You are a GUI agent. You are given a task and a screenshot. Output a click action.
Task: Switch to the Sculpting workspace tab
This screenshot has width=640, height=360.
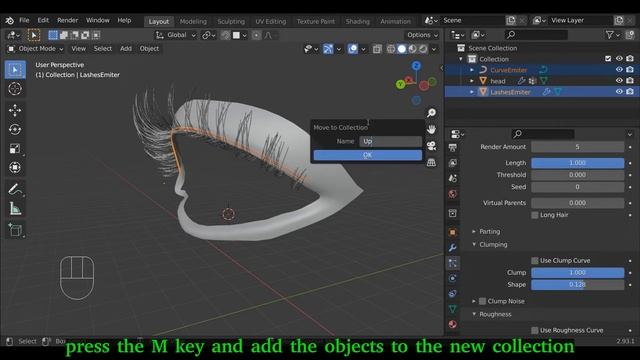coord(231,21)
